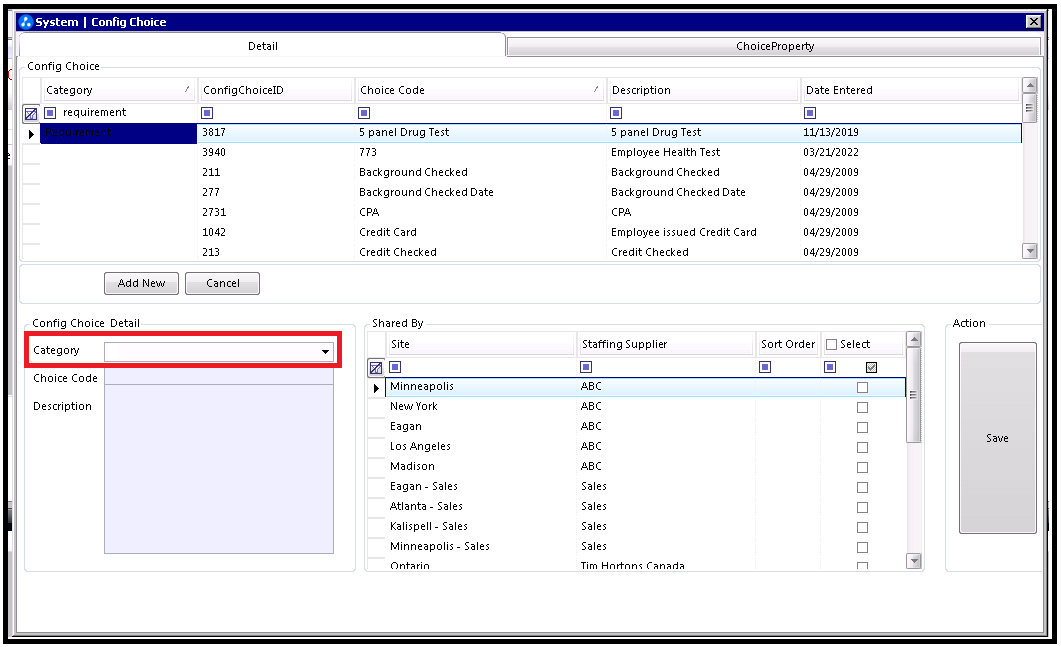Close the Config Choice window
The width and height of the screenshot is (1061, 647).
pyautogui.click(x=1033, y=22)
